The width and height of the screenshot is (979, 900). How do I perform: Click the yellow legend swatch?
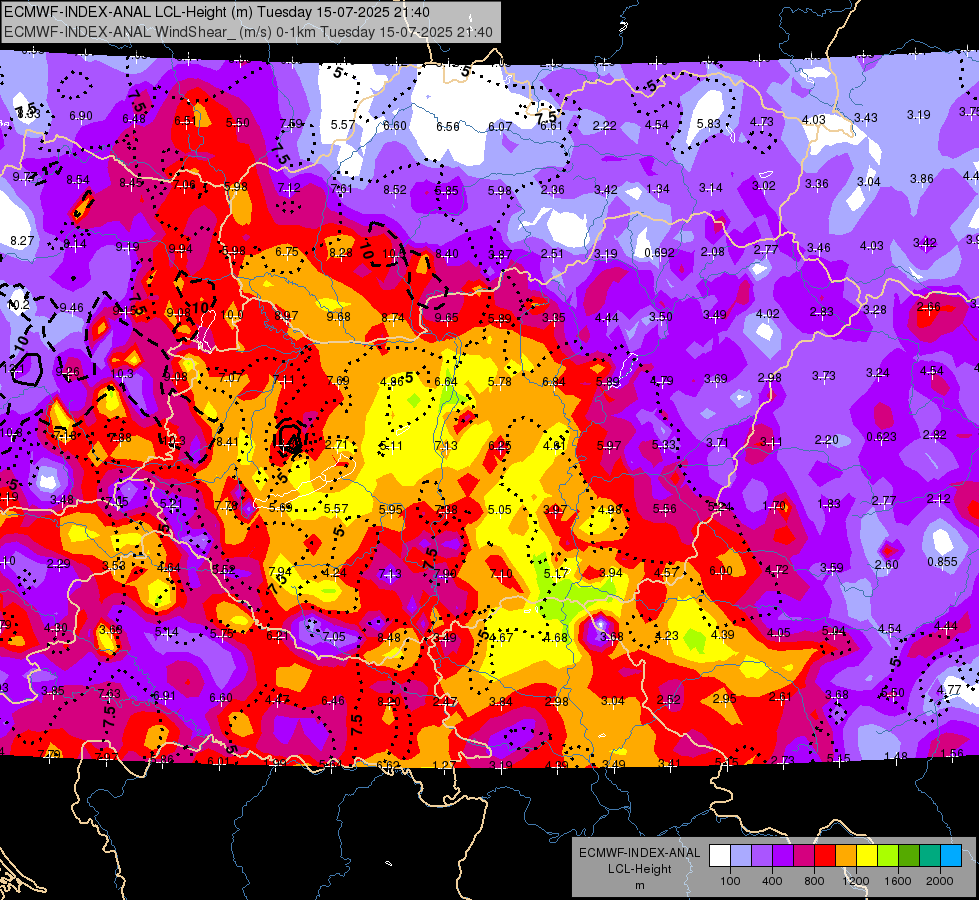point(868,856)
